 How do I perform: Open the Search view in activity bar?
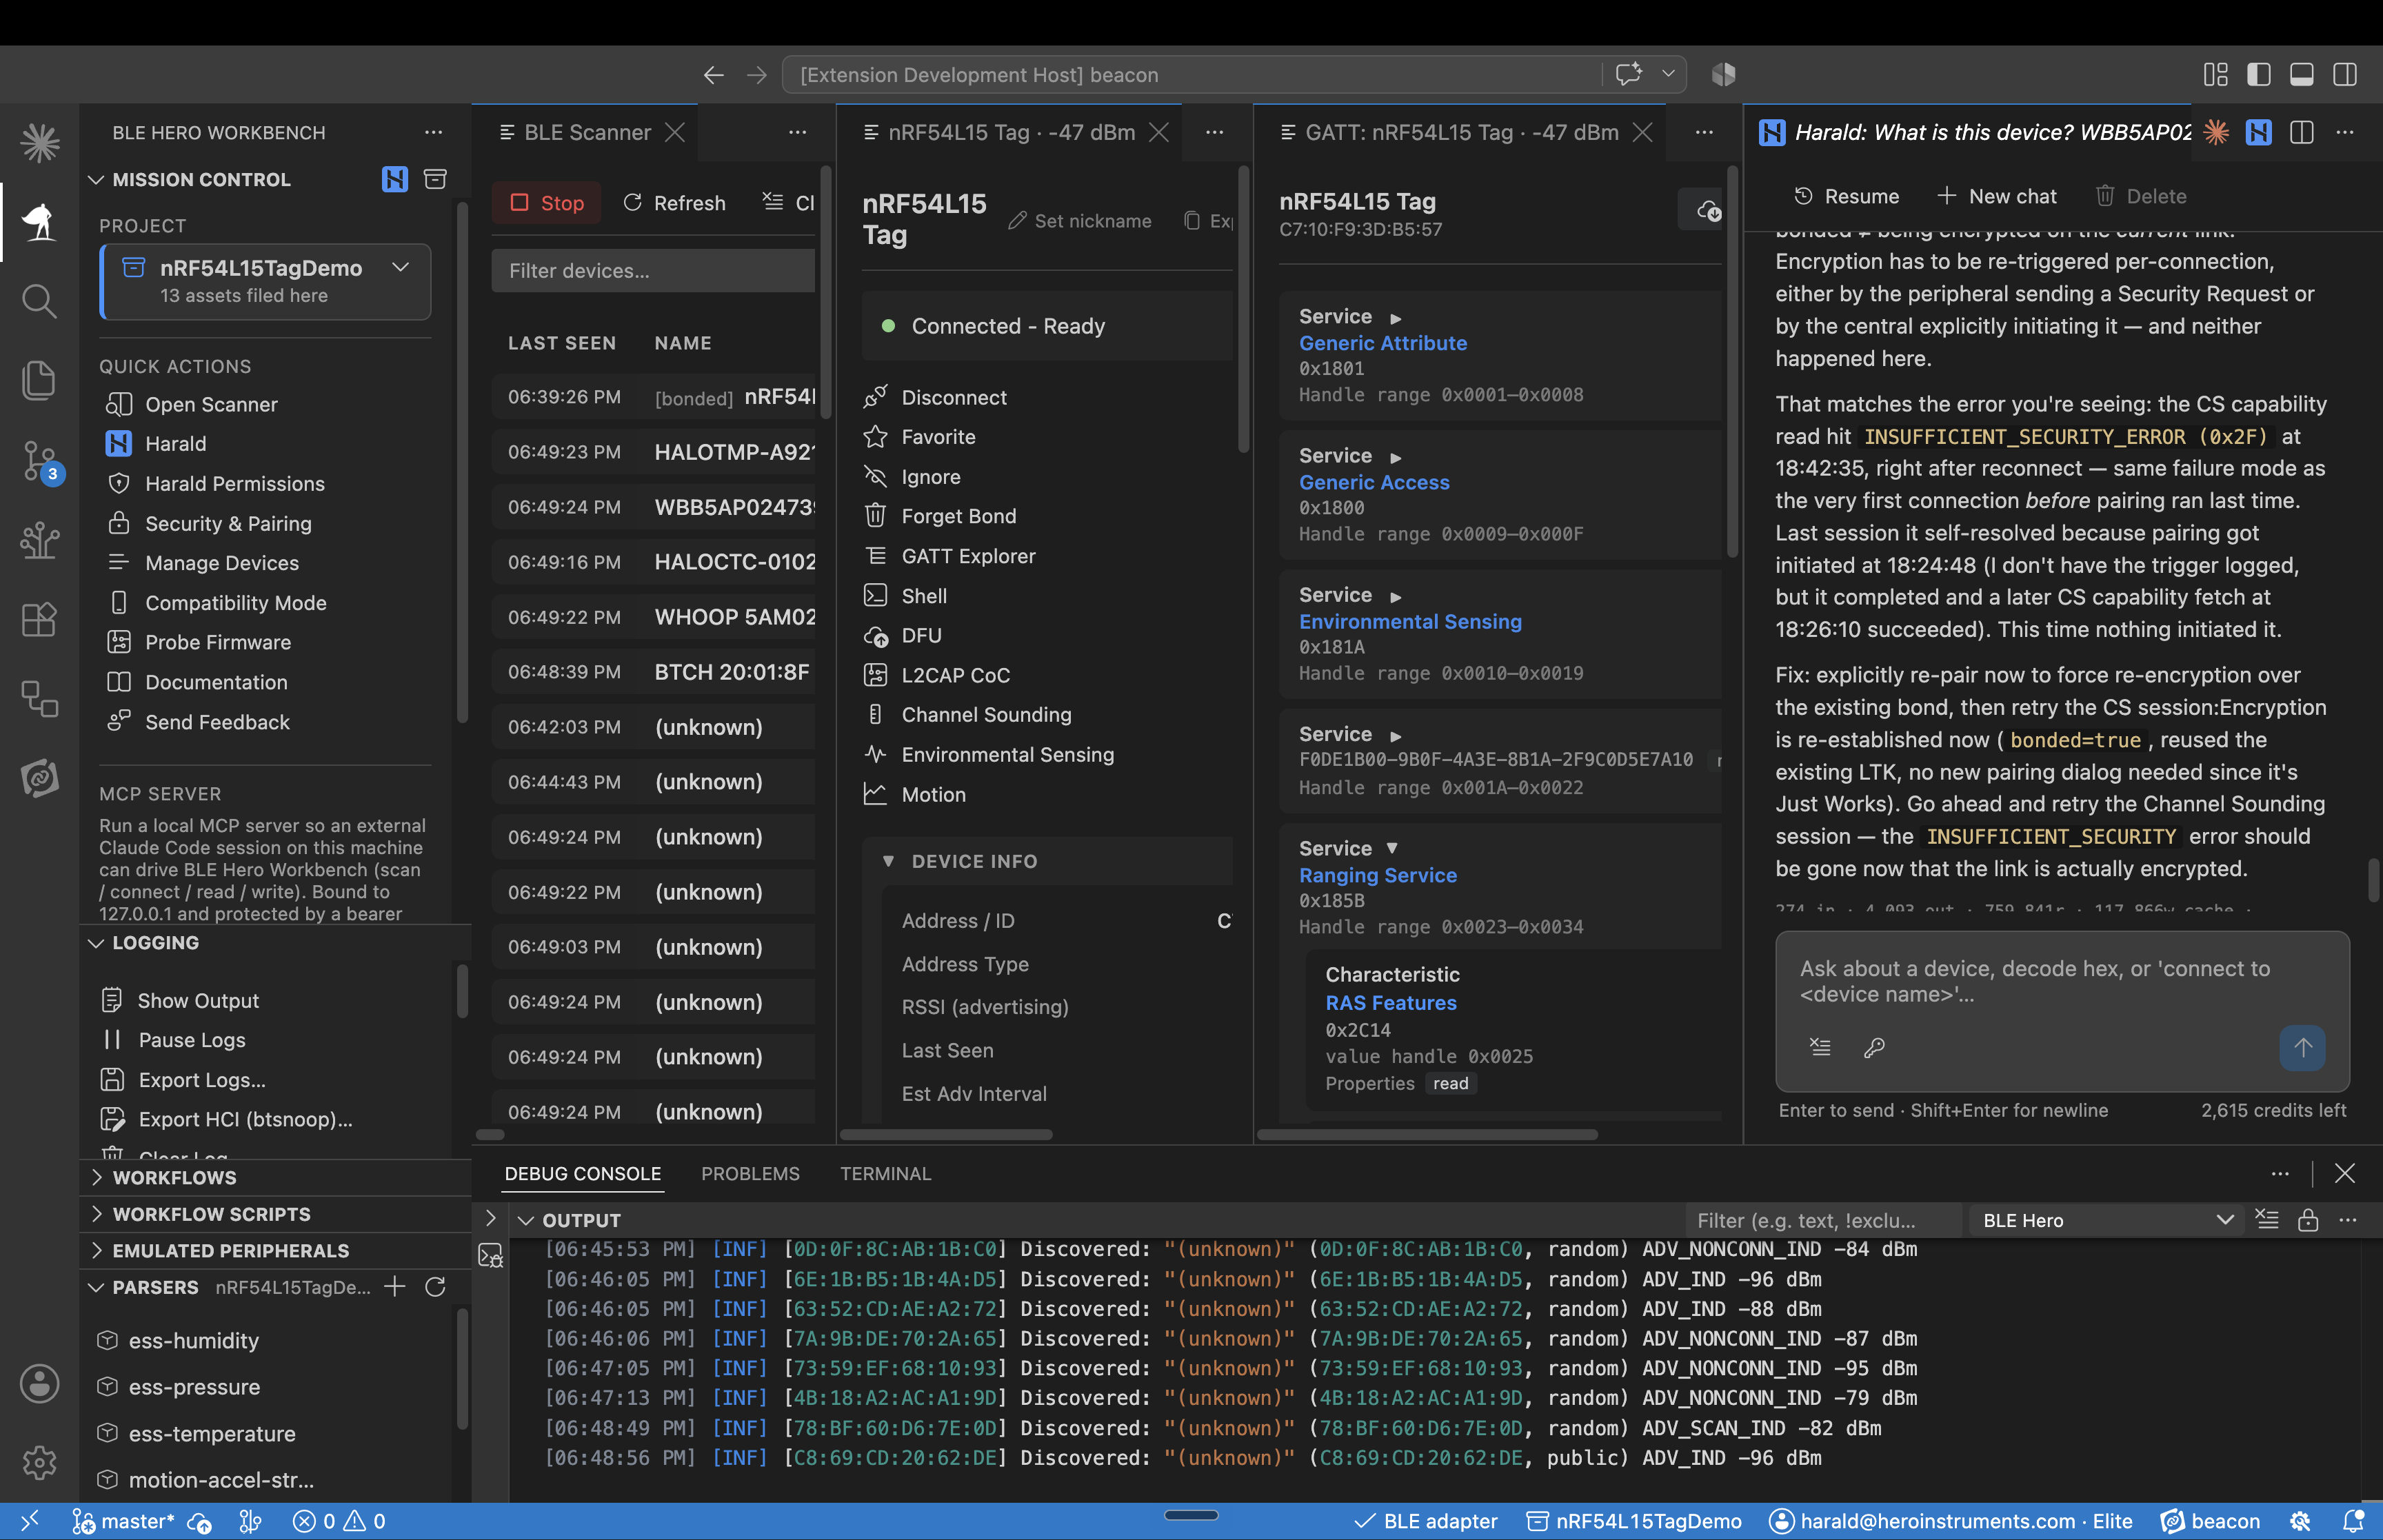click(x=39, y=300)
